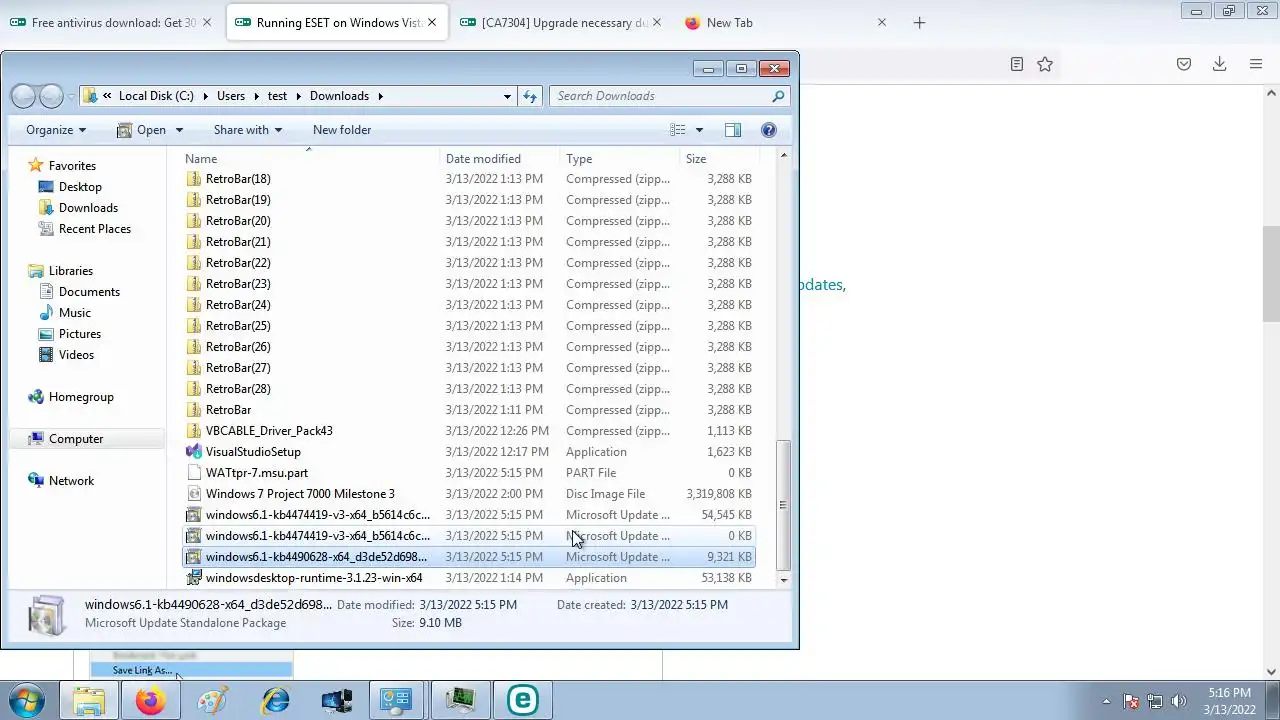Open the Share with dropdown

(247, 130)
